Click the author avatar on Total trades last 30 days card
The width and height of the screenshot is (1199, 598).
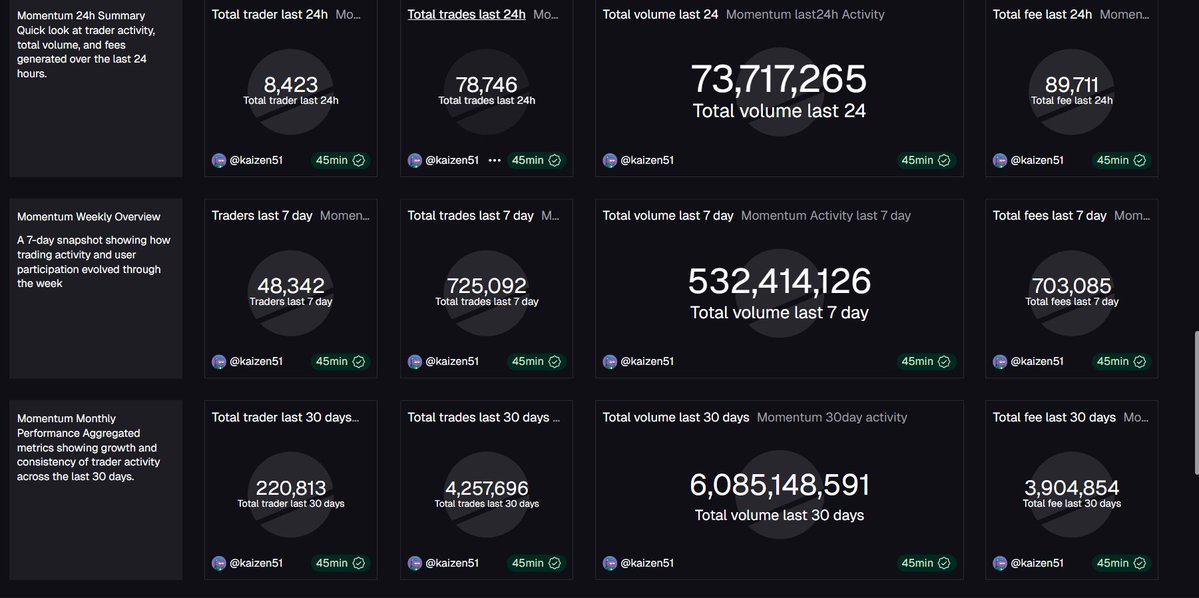click(x=414, y=563)
